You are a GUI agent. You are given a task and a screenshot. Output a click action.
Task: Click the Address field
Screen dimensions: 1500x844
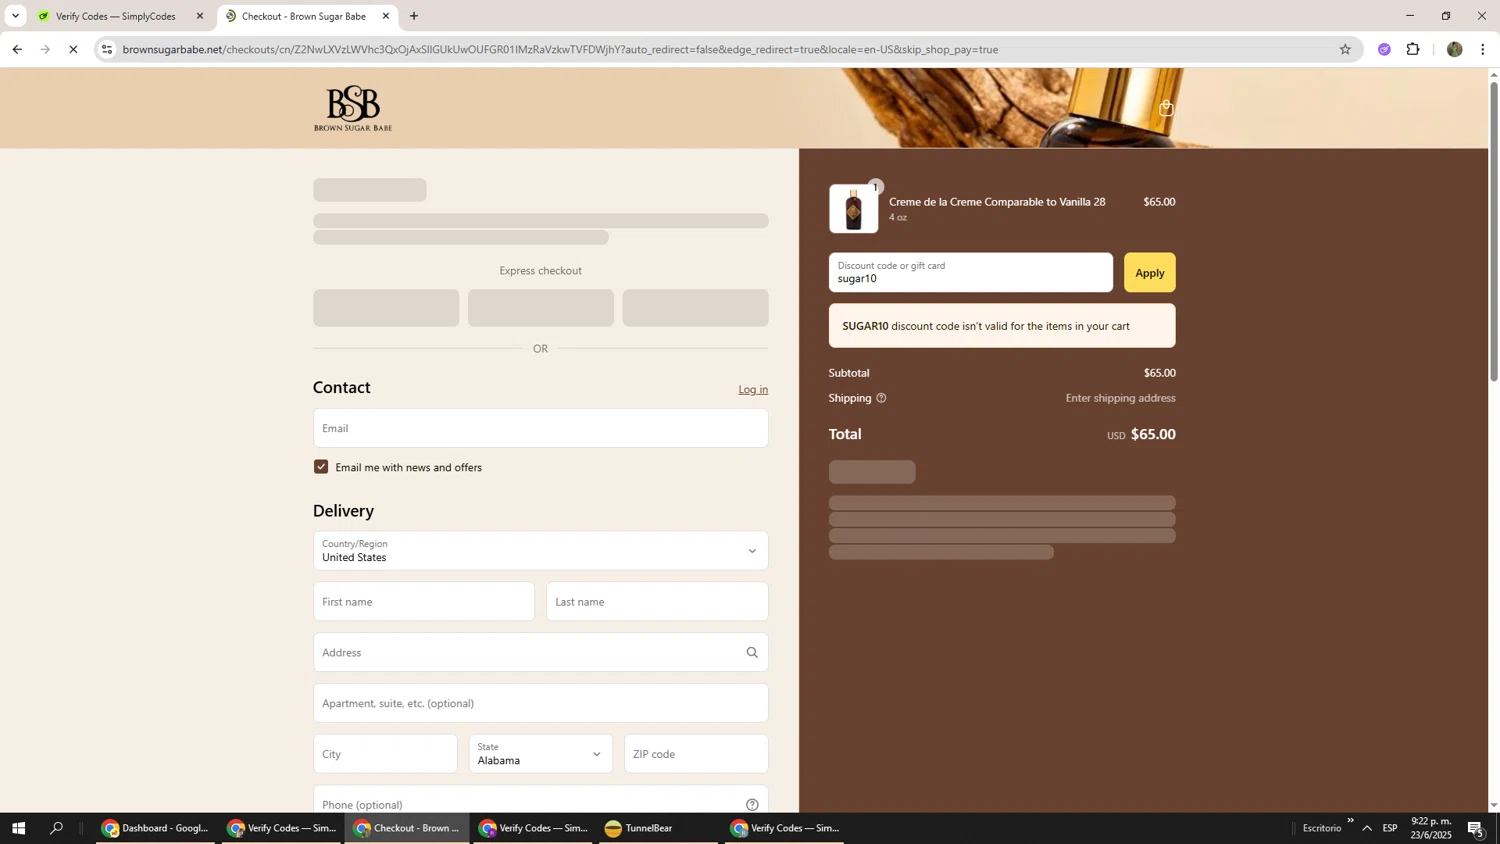point(541,653)
